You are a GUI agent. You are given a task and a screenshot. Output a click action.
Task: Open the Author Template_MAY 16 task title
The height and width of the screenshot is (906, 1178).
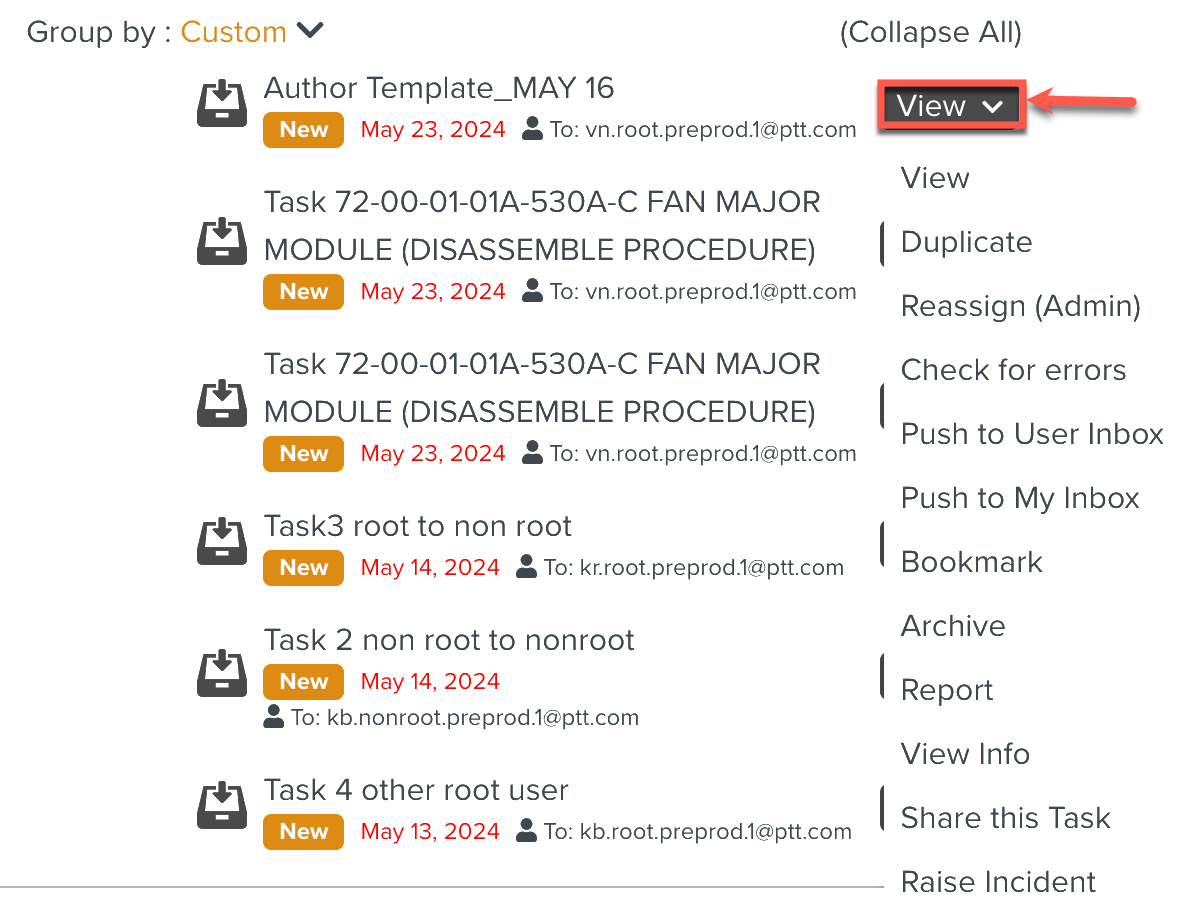(438, 88)
